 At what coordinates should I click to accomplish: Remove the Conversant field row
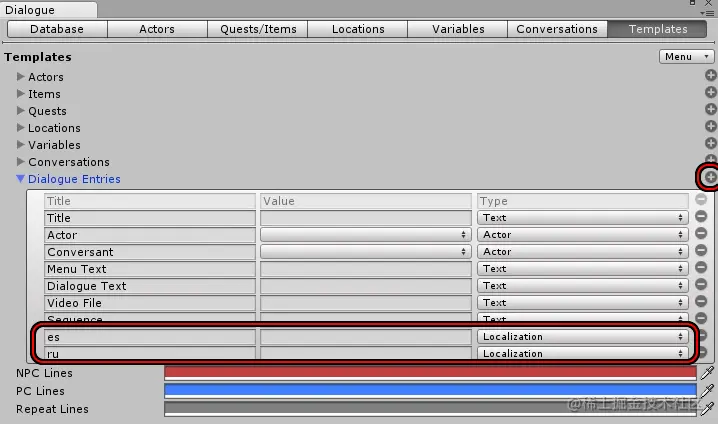click(x=701, y=250)
